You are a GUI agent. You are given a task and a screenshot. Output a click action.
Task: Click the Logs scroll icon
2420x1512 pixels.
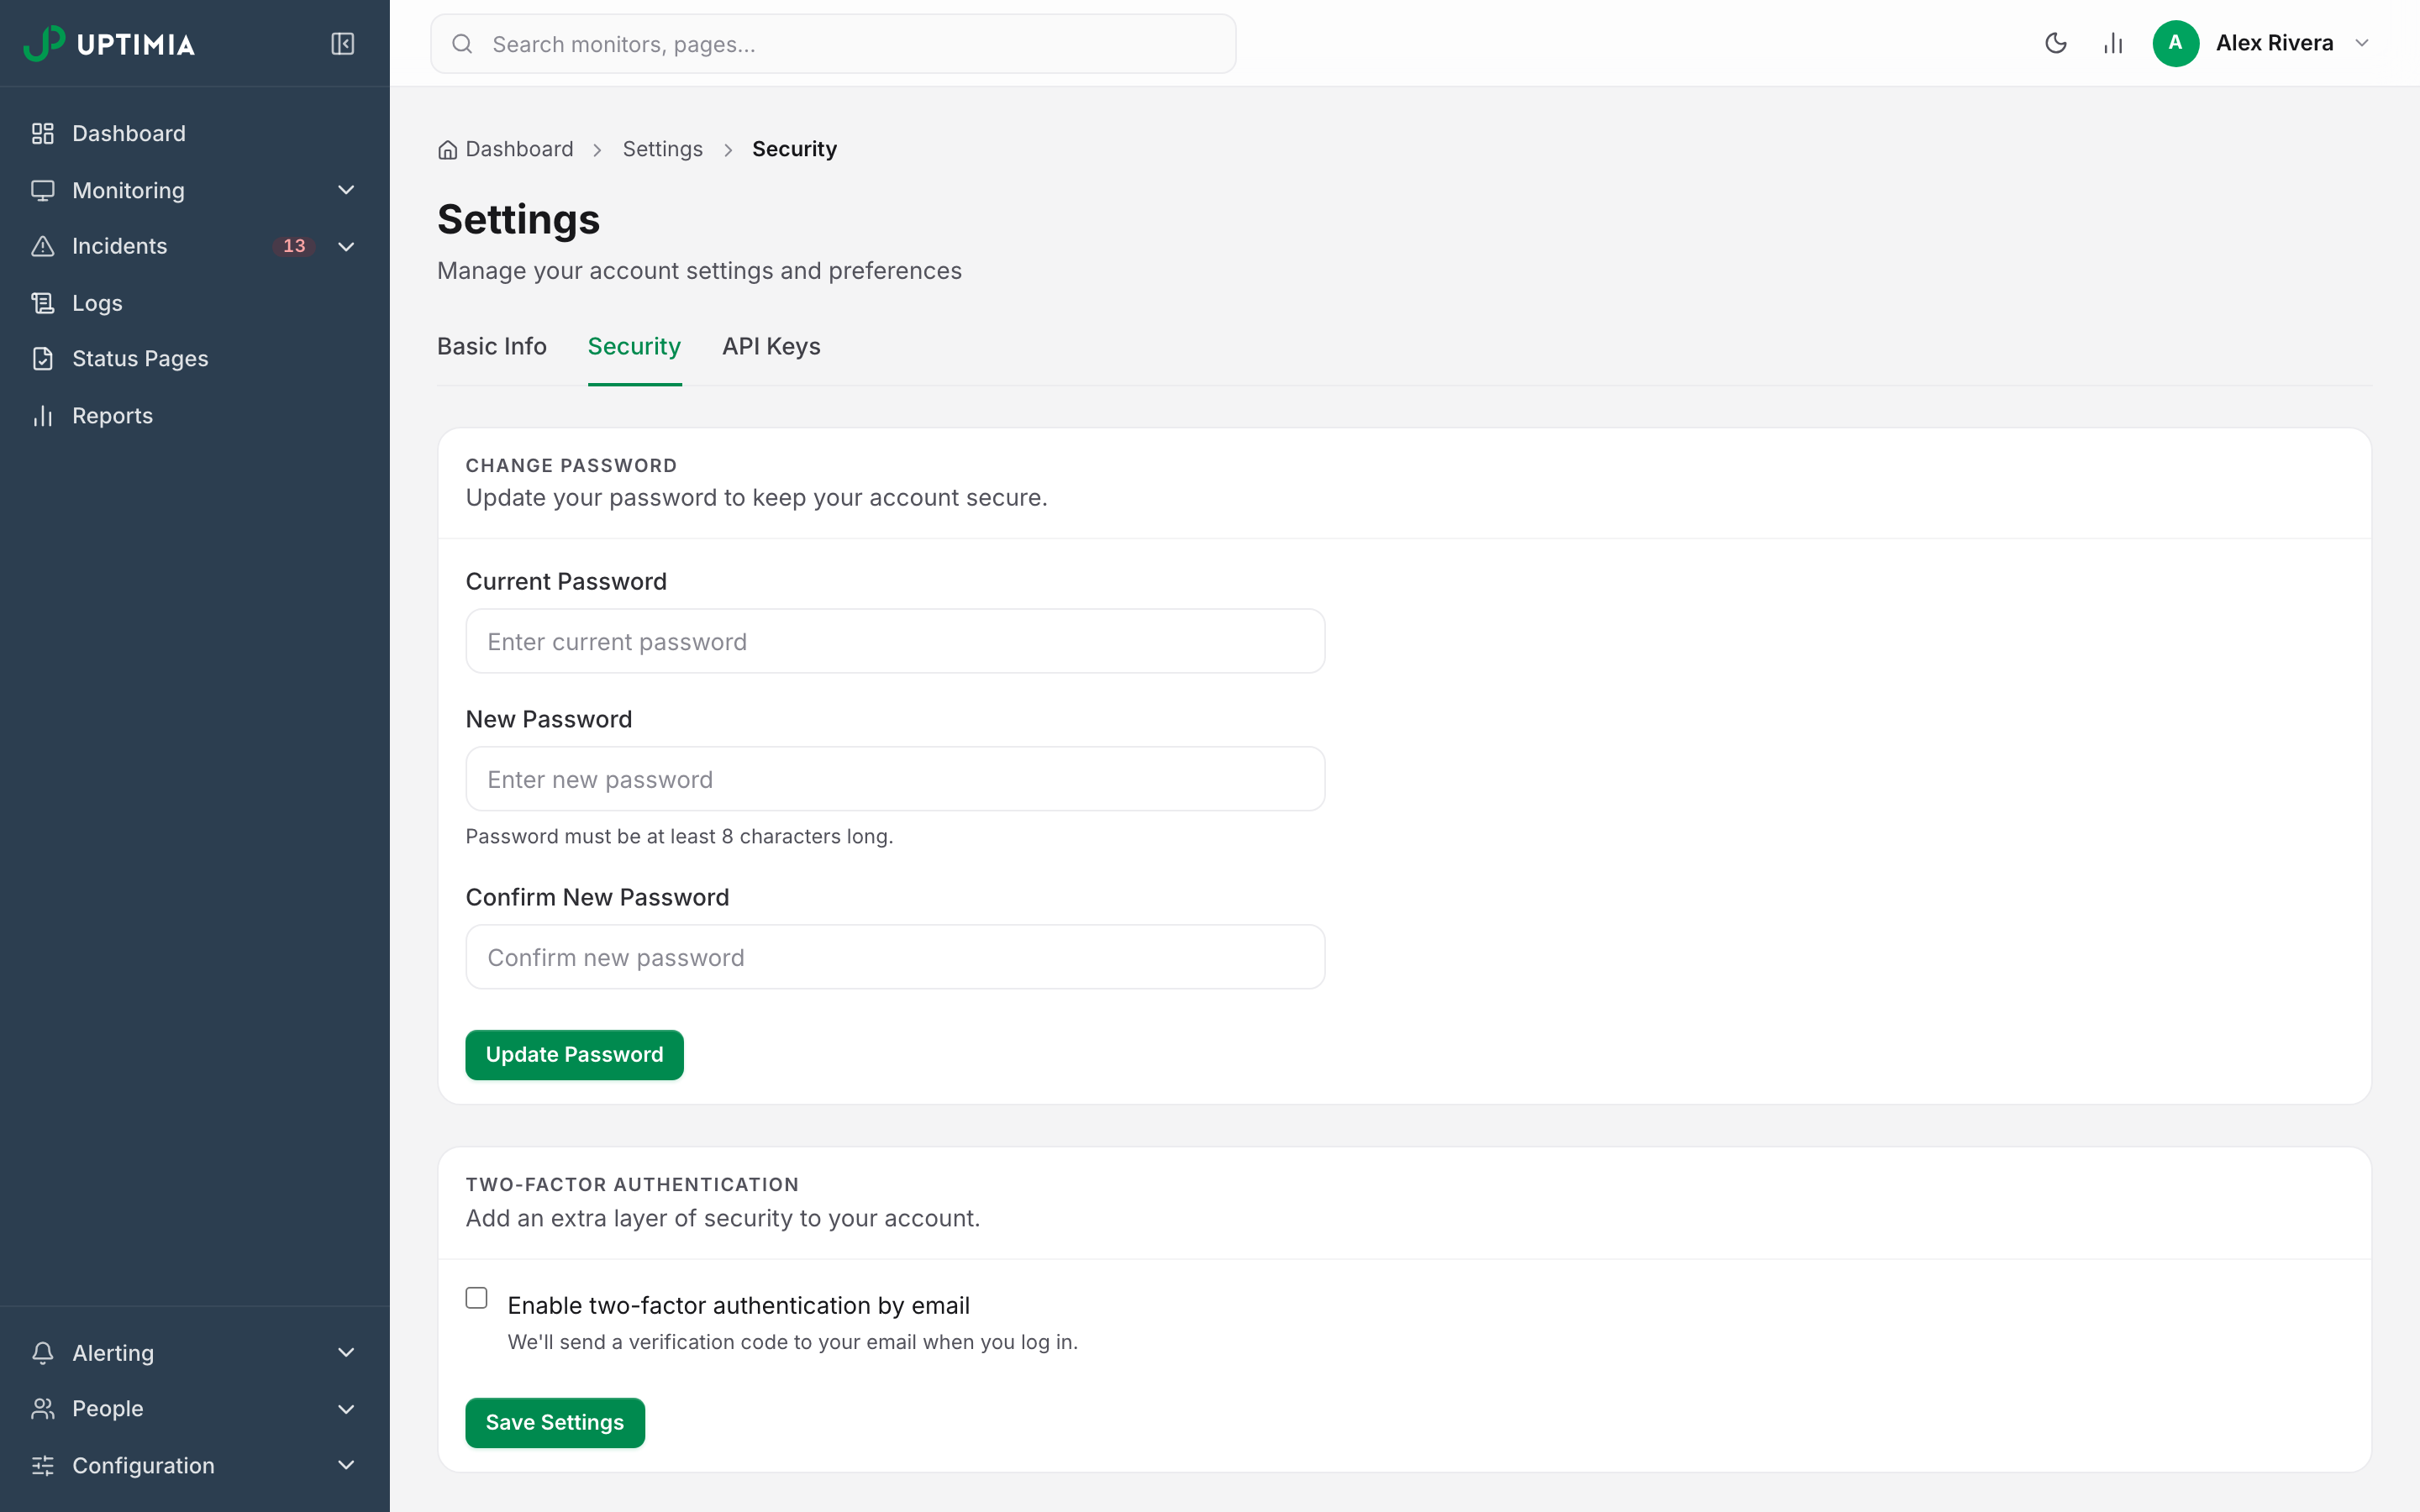42,303
